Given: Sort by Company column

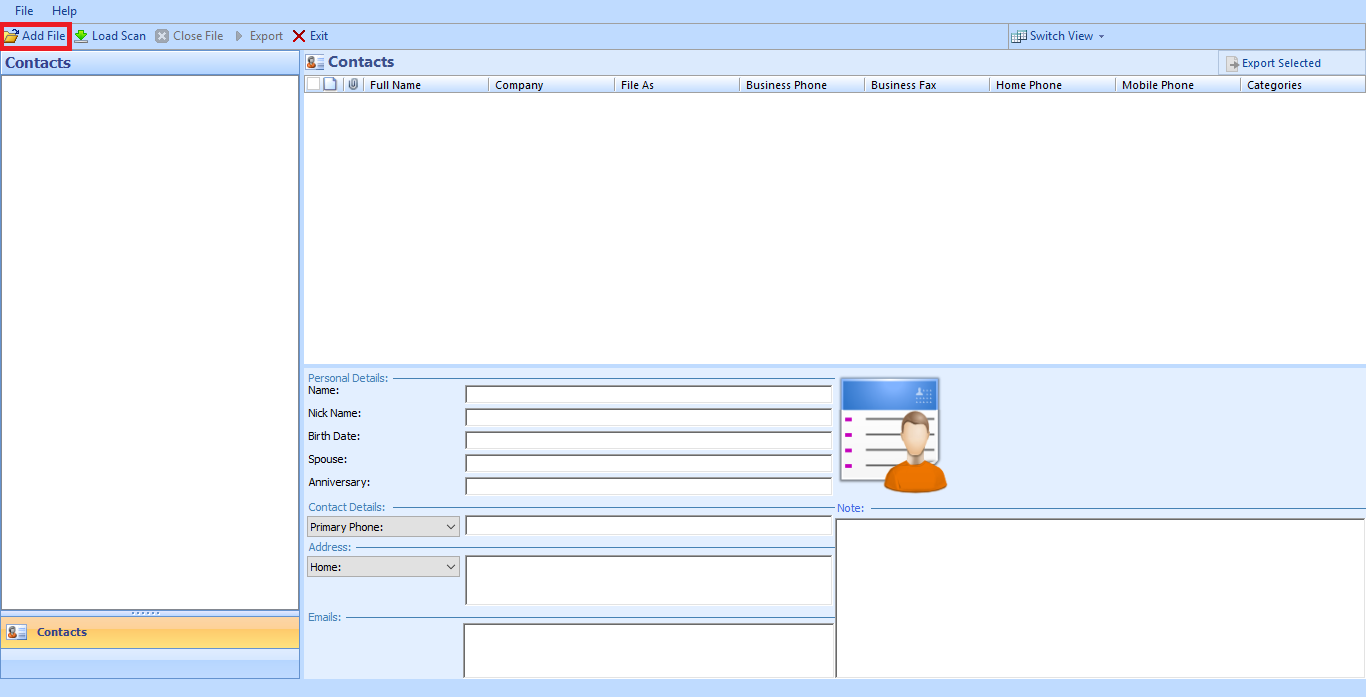Looking at the screenshot, I should click(552, 85).
